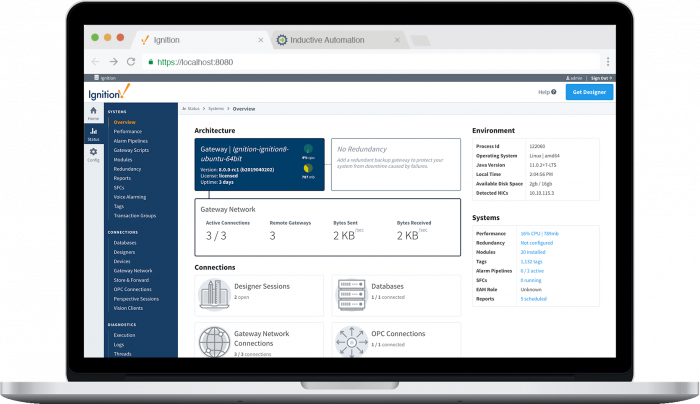Open Voice Alarming in sidebar
The width and height of the screenshot is (700, 404).
(x=130, y=197)
